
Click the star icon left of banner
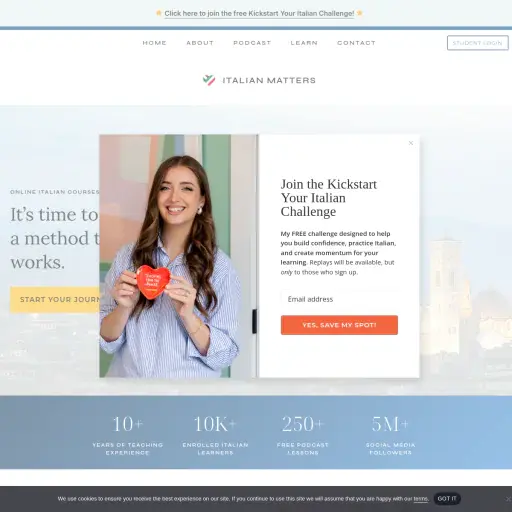click(x=159, y=13)
